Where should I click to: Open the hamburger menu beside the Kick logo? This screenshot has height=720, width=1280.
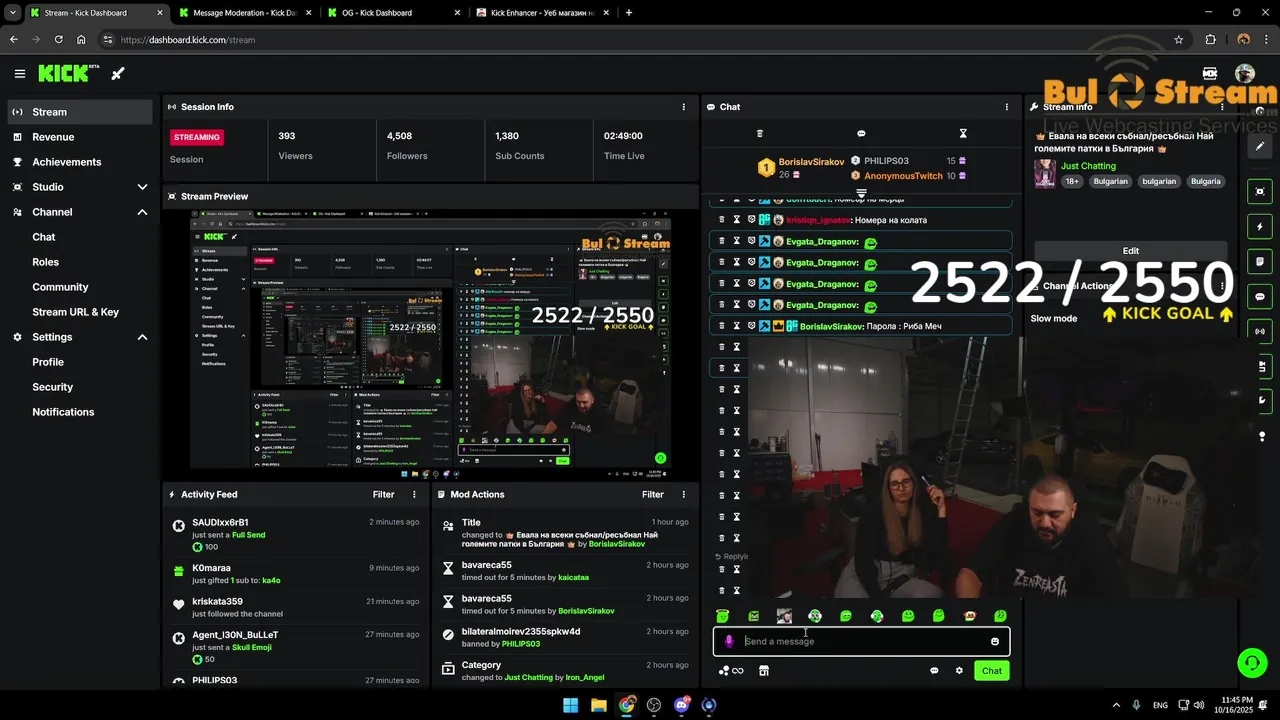click(19, 73)
